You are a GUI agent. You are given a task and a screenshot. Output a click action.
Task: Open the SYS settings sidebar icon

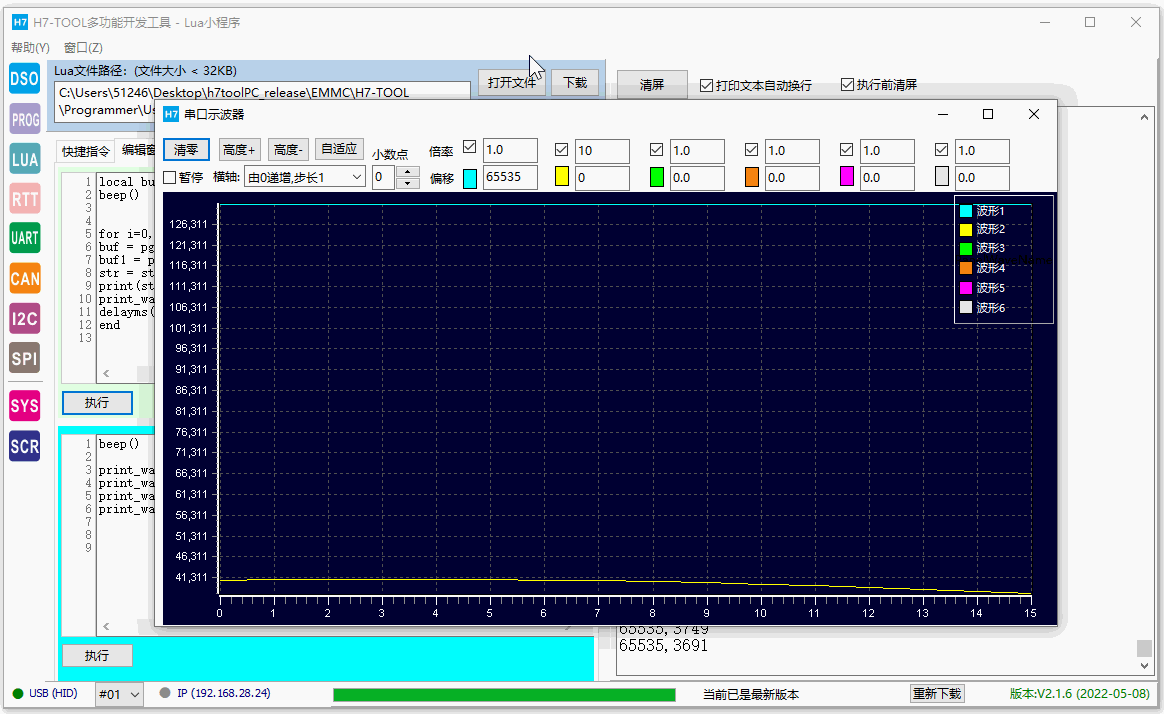[x=24, y=406]
